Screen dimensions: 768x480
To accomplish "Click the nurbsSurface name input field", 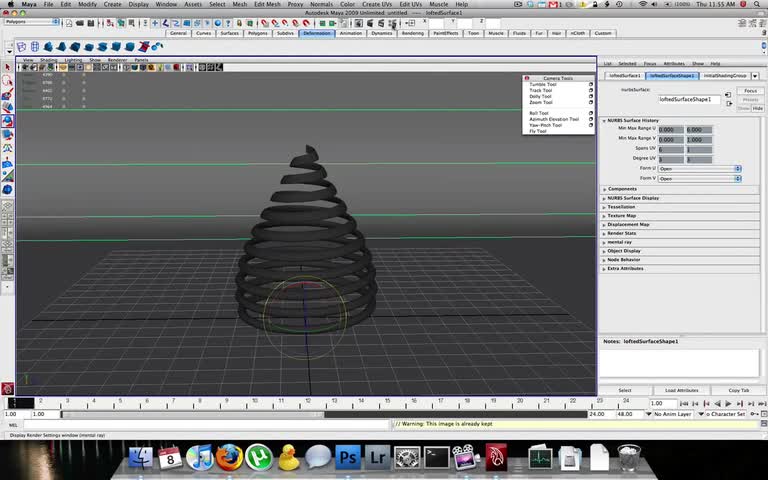I will pos(689,99).
